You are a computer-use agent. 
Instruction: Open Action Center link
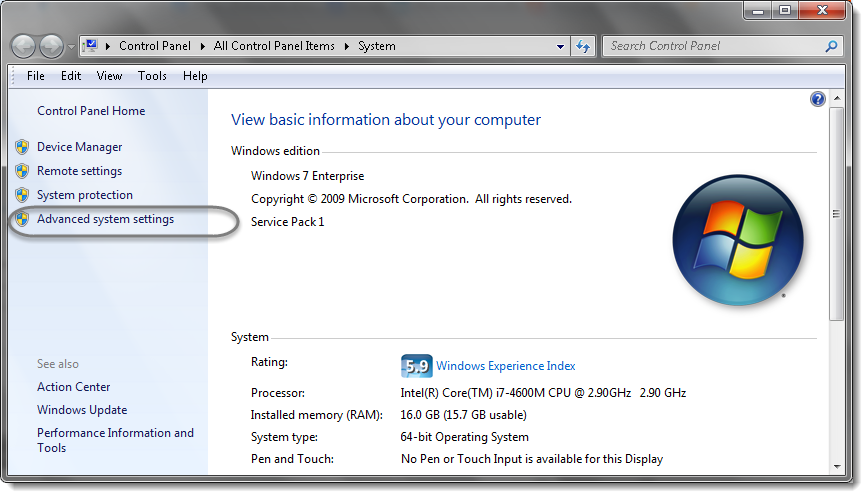[x=74, y=387]
